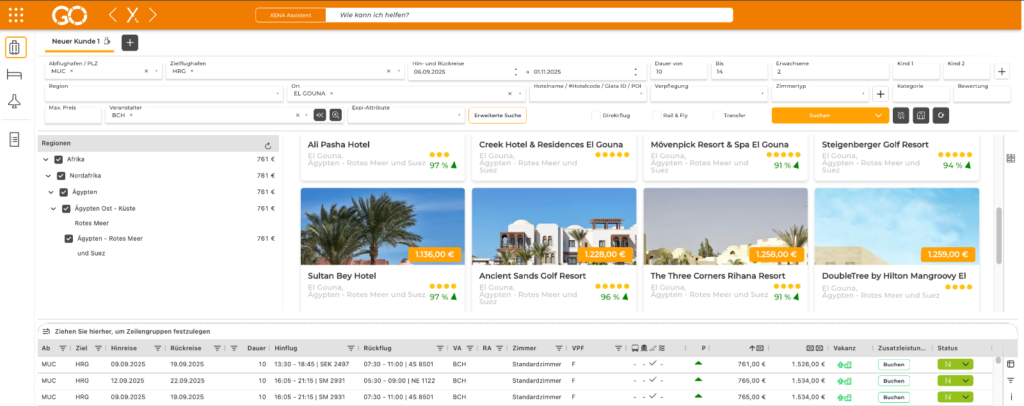1024x406 pixels.
Task: Expand the Zimmertyp dropdown
Action: [x=815, y=94]
